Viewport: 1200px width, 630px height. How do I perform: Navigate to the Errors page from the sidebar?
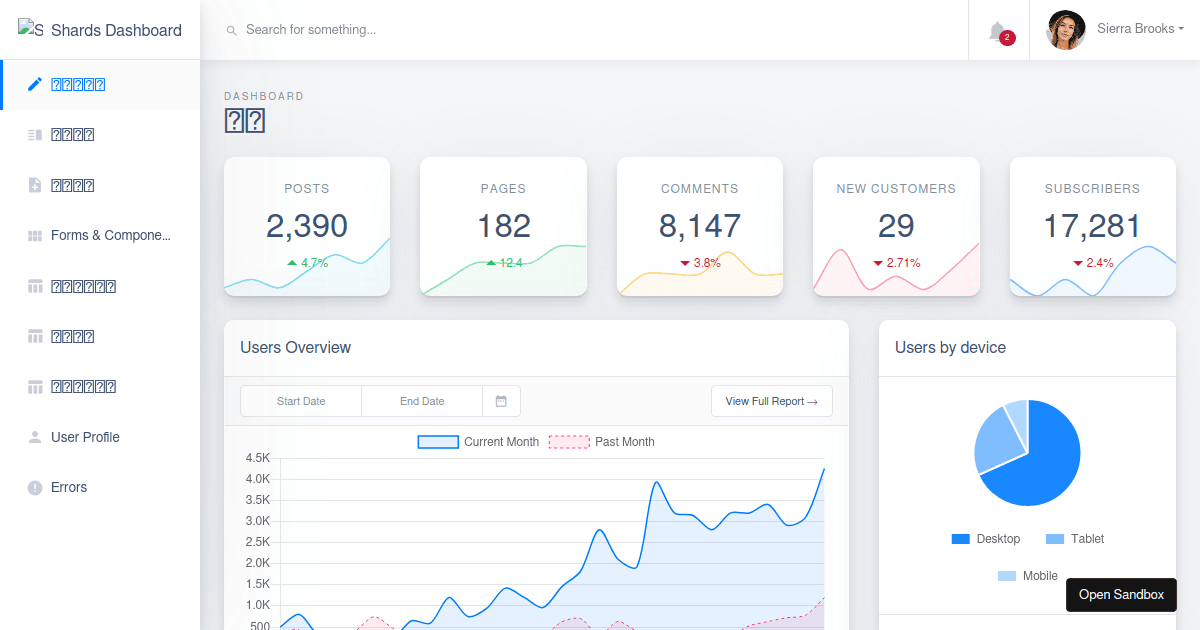point(70,487)
